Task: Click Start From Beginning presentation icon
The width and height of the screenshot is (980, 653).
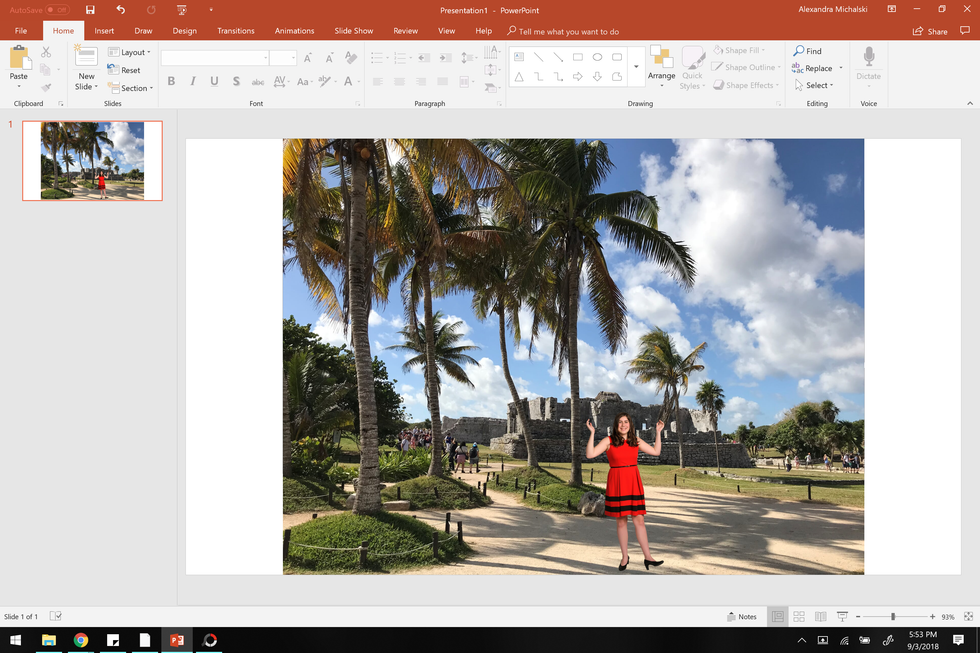Action: pos(180,9)
